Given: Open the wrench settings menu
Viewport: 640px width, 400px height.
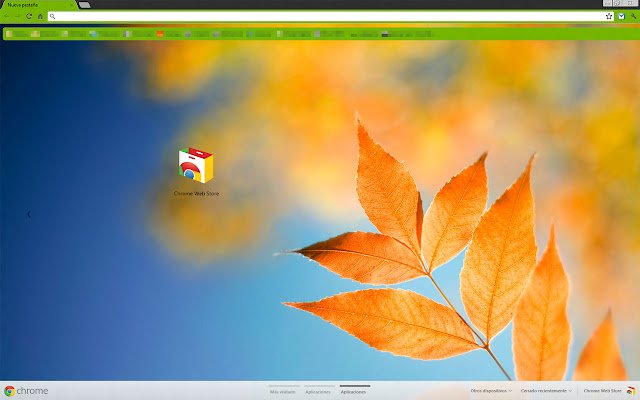Looking at the screenshot, I should (633, 16).
